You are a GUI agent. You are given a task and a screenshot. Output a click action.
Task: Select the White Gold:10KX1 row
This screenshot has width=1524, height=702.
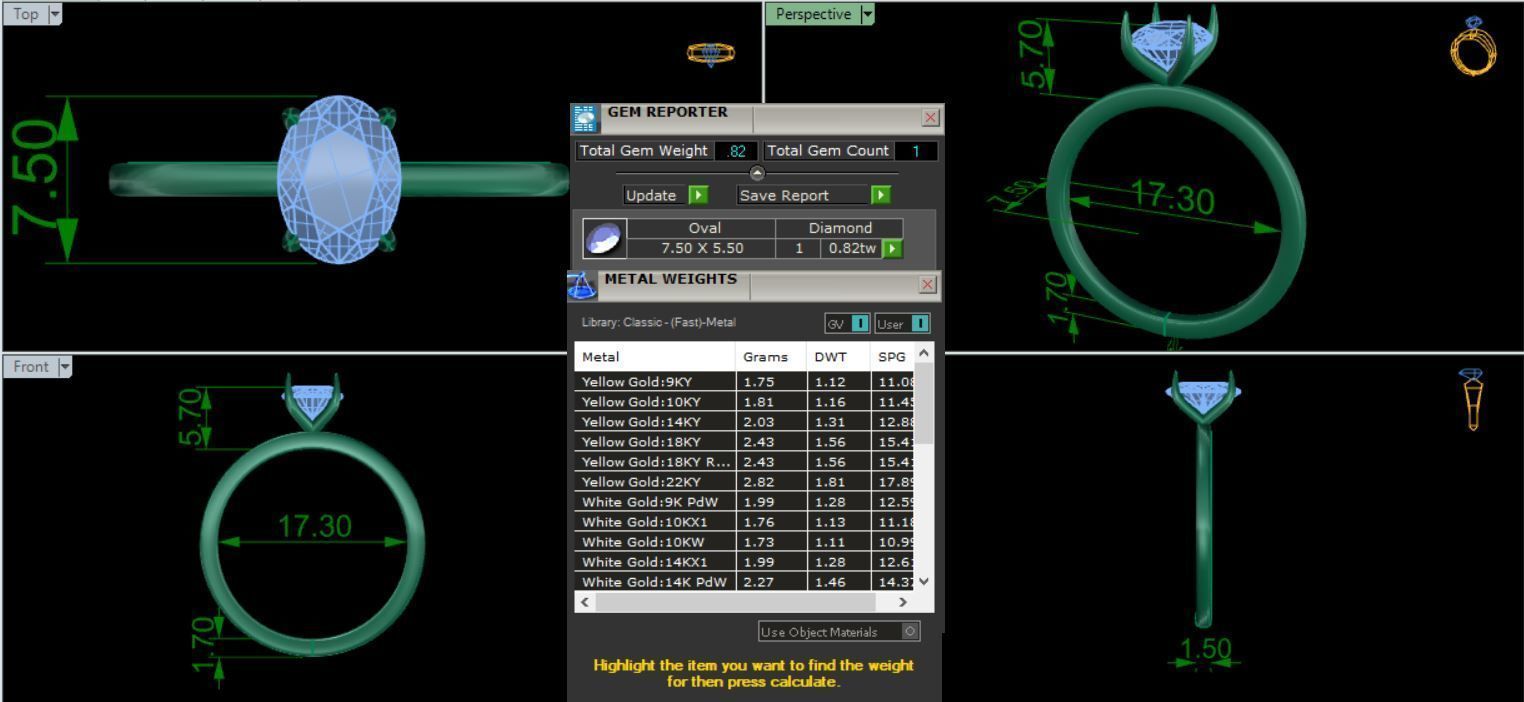[744, 522]
